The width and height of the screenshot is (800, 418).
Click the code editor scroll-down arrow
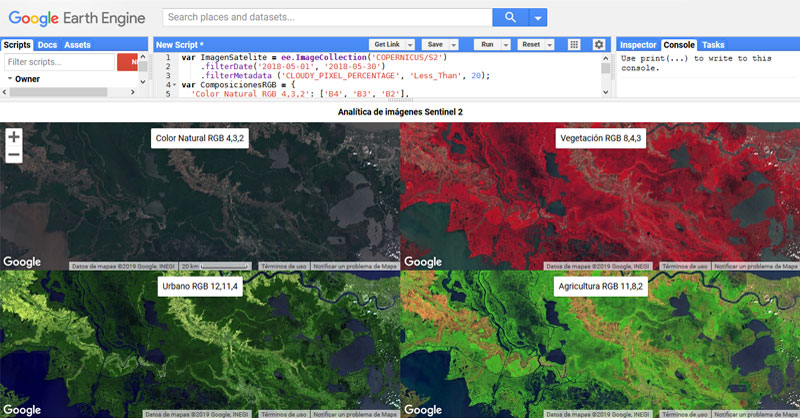(x=606, y=92)
